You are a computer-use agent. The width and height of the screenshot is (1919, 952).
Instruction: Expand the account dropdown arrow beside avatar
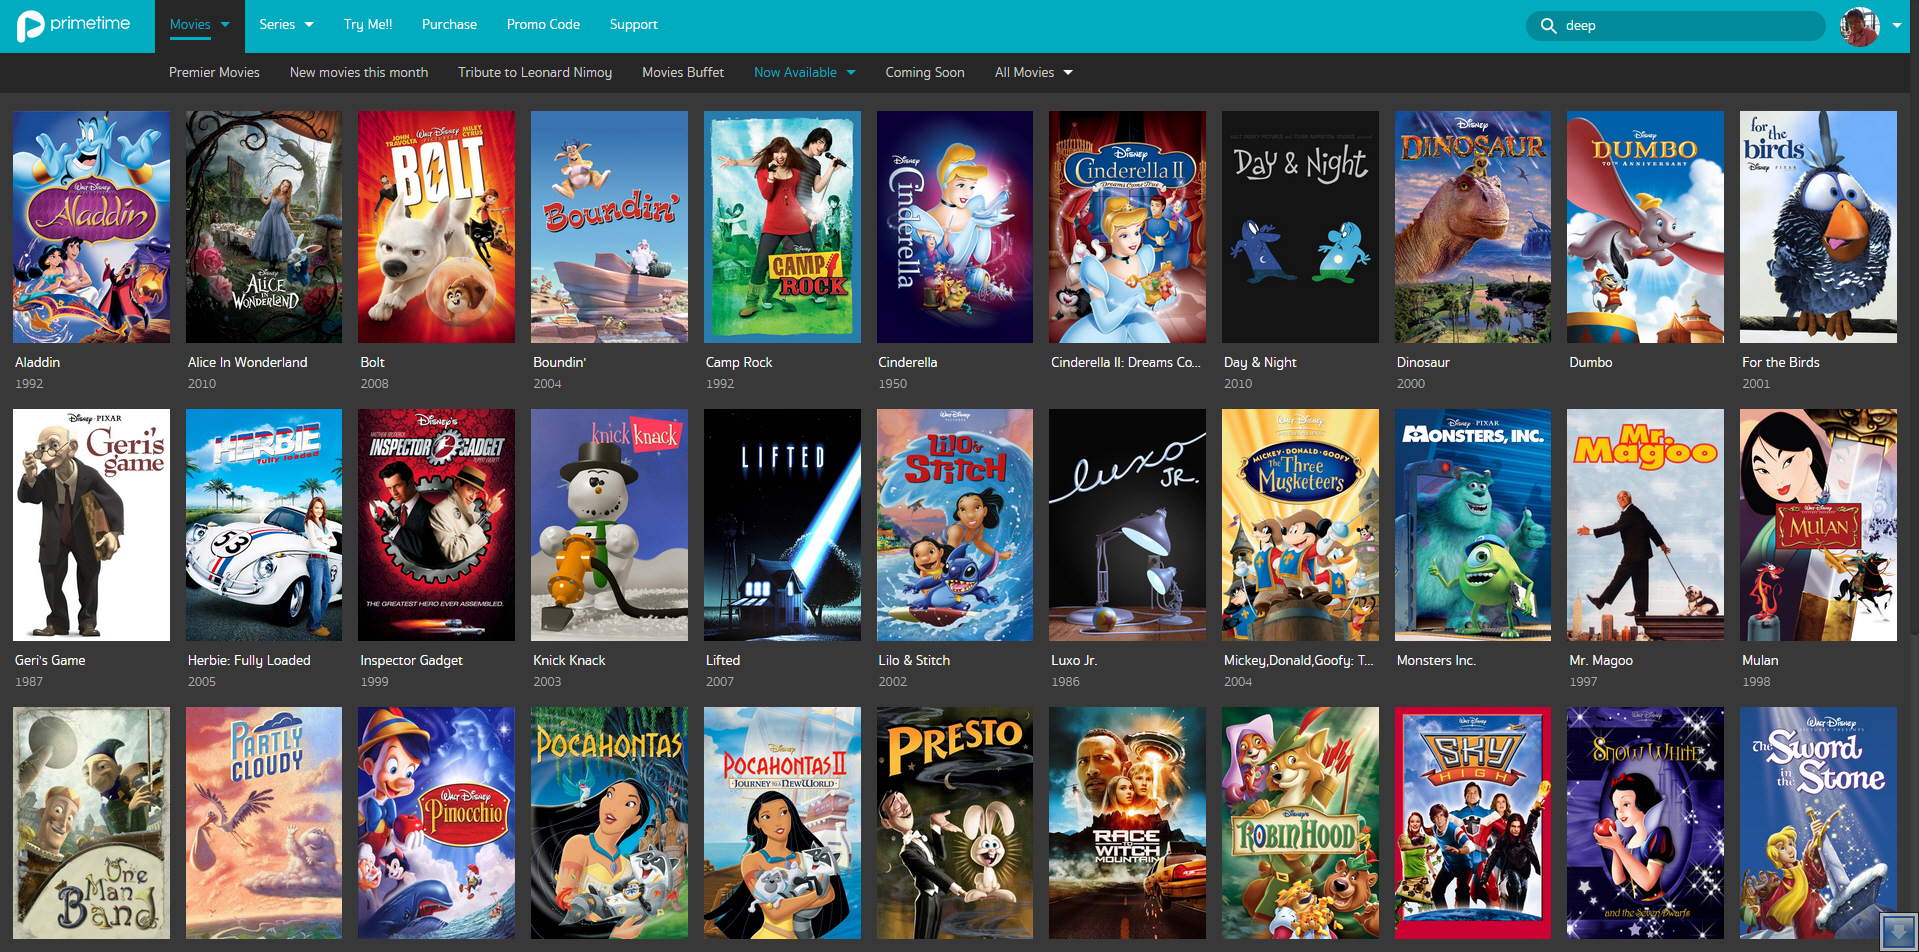click(1897, 26)
